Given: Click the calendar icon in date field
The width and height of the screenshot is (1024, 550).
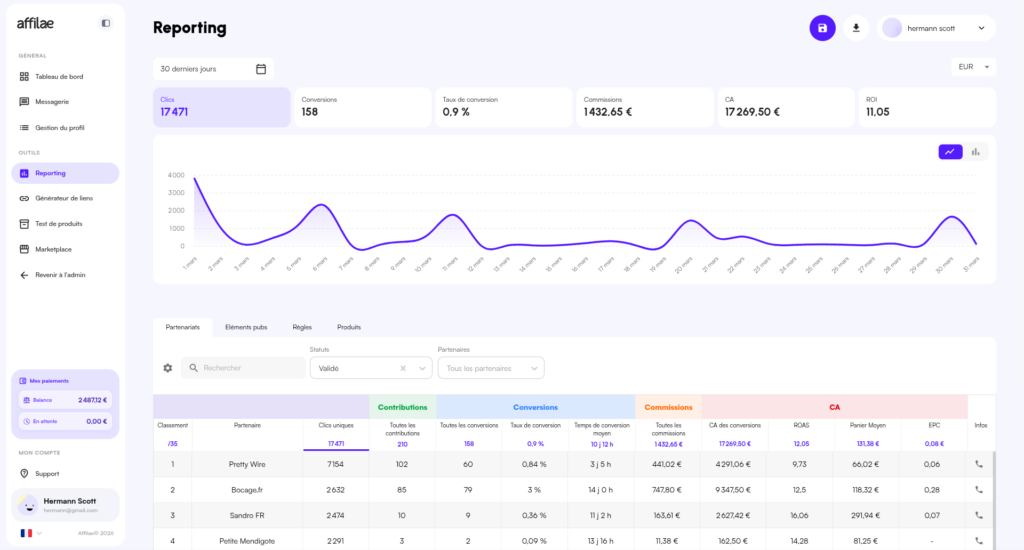Looking at the screenshot, I should click(x=261, y=69).
